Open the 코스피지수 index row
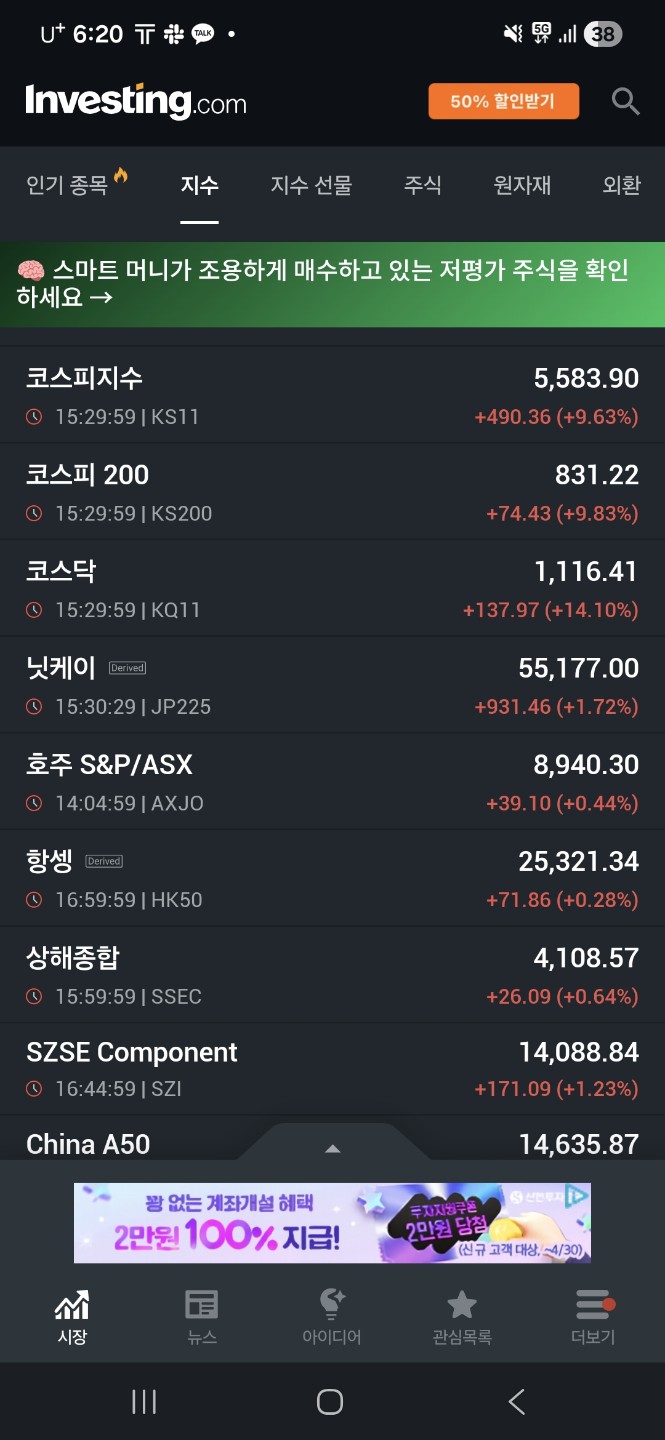This screenshot has width=665, height=1440. 332,395
